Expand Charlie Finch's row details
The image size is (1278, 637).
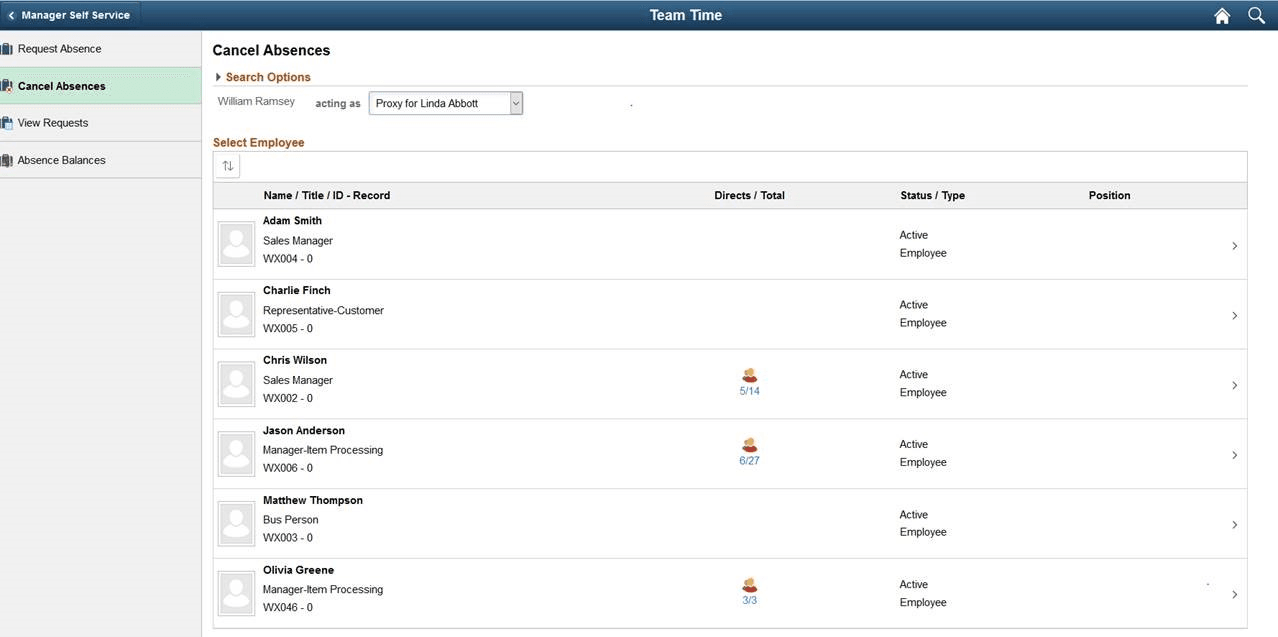1233,315
